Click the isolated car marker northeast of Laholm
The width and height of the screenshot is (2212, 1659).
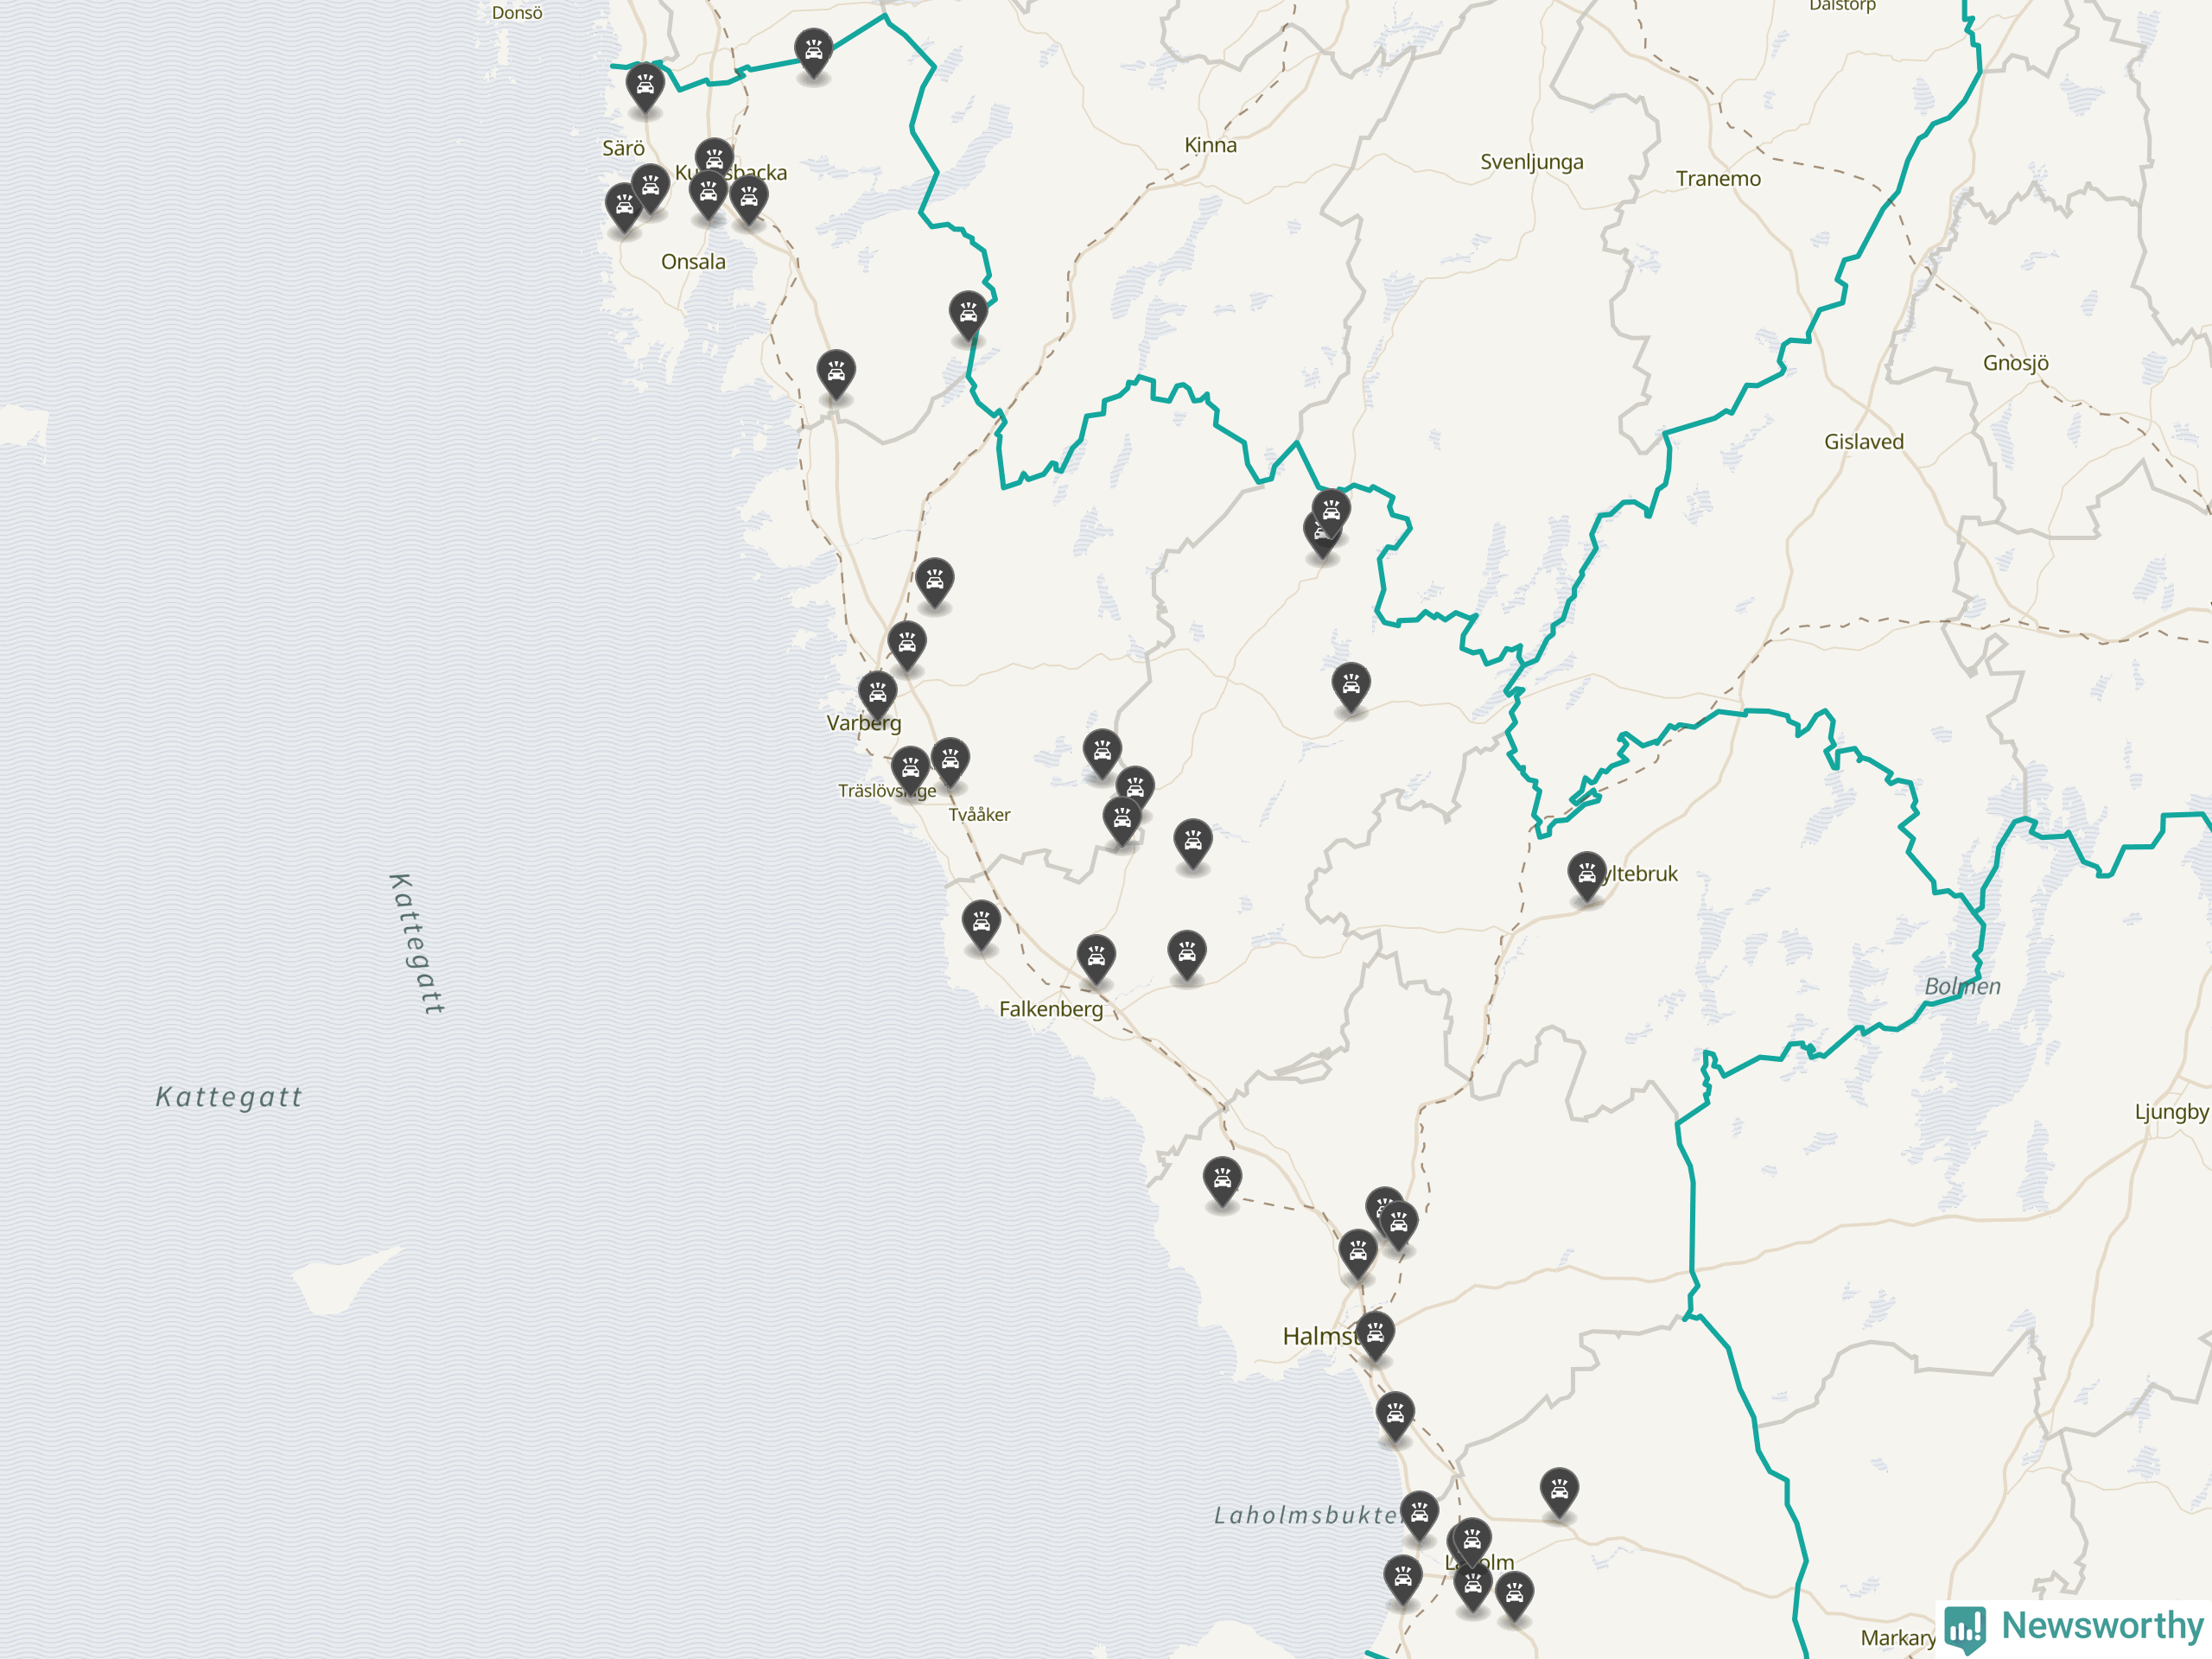1559,1493
